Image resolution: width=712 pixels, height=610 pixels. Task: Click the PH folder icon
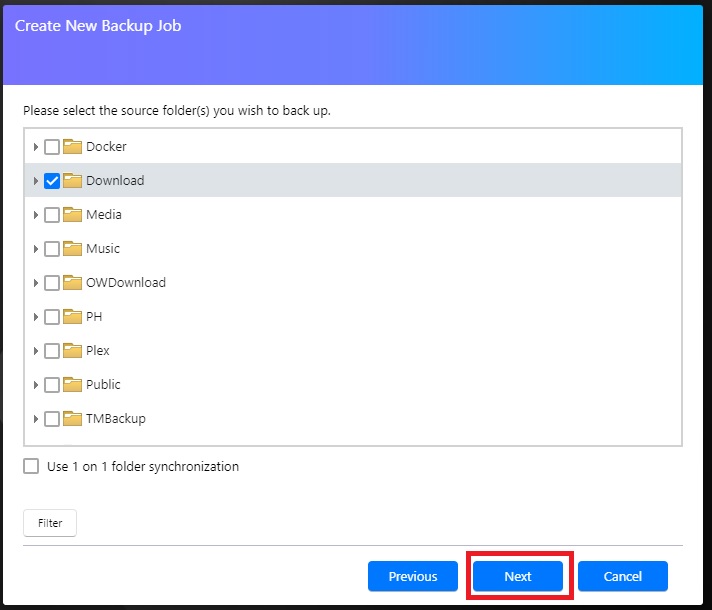tap(72, 317)
